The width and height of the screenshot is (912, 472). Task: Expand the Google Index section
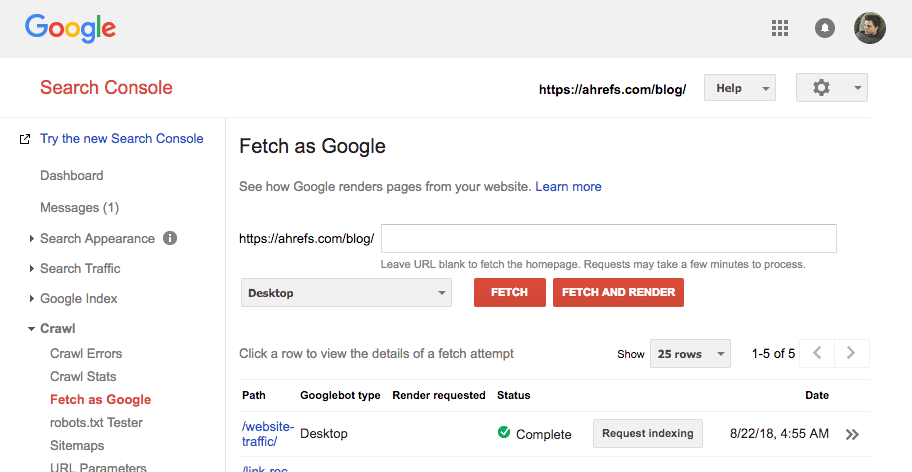(78, 298)
